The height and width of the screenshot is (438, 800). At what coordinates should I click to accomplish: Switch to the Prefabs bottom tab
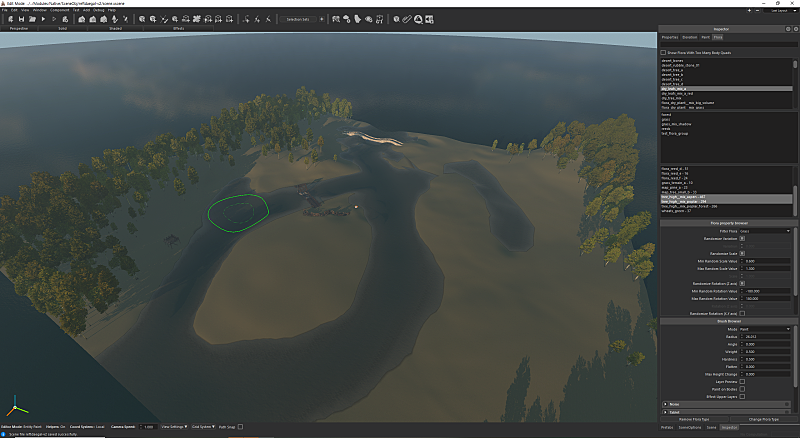(667, 428)
